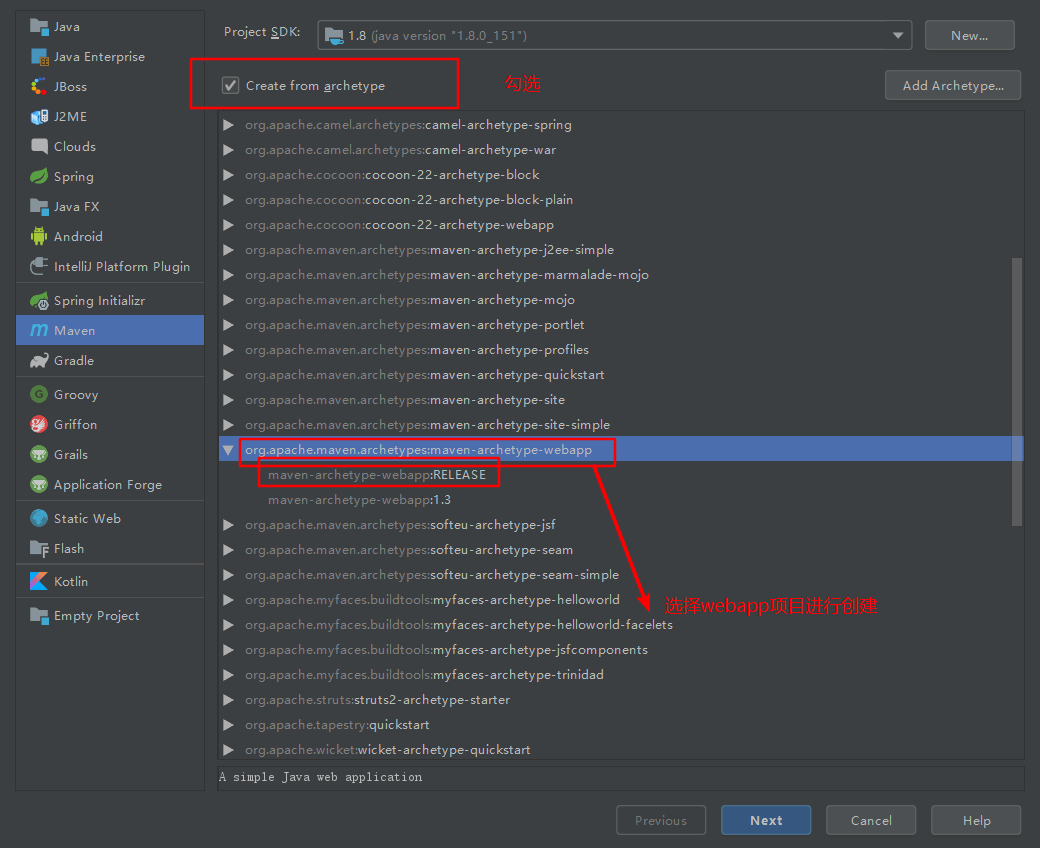1040x848 pixels.
Task: Select the Empty Project icon
Action: pyautogui.click(x=39, y=616)
